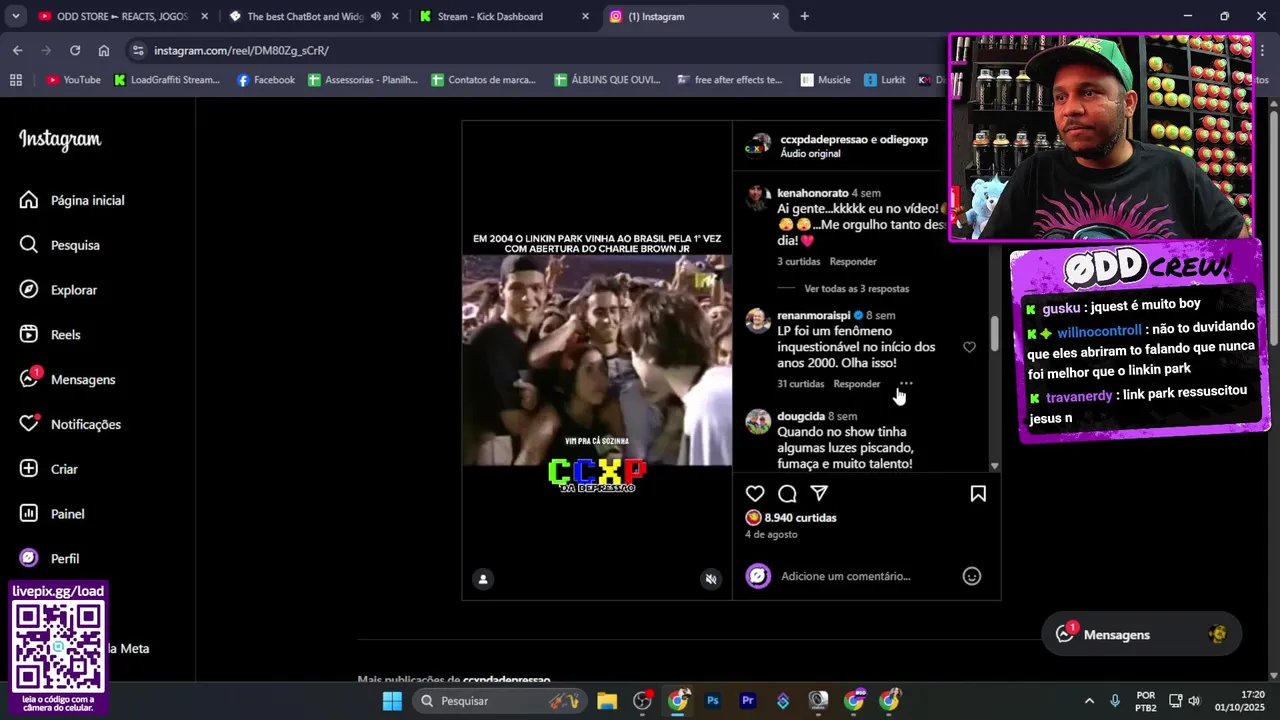Switch to Stream - Kick Dashboard tab
This screenshot has height=720, width=1280.
click(490, 16)
